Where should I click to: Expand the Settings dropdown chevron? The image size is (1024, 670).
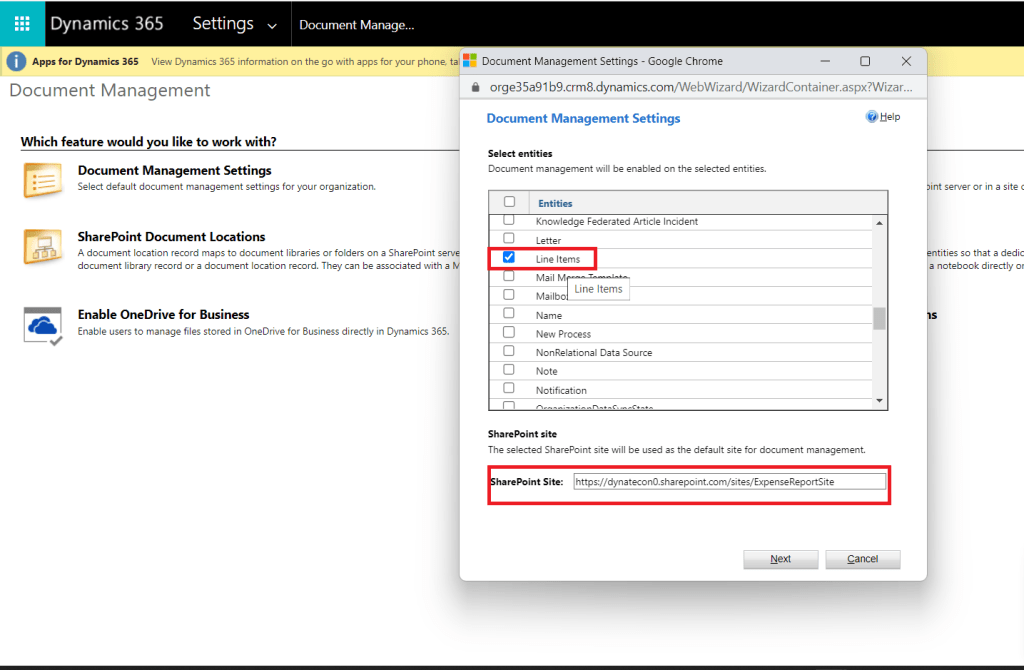pos(272,25)
